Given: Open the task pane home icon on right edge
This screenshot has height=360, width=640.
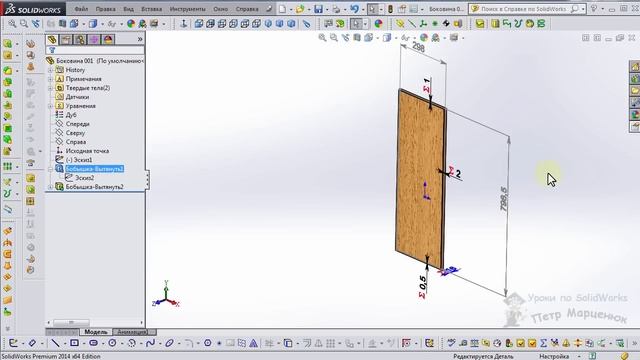Looking at the screenshot, I should [x=635, y=67].
